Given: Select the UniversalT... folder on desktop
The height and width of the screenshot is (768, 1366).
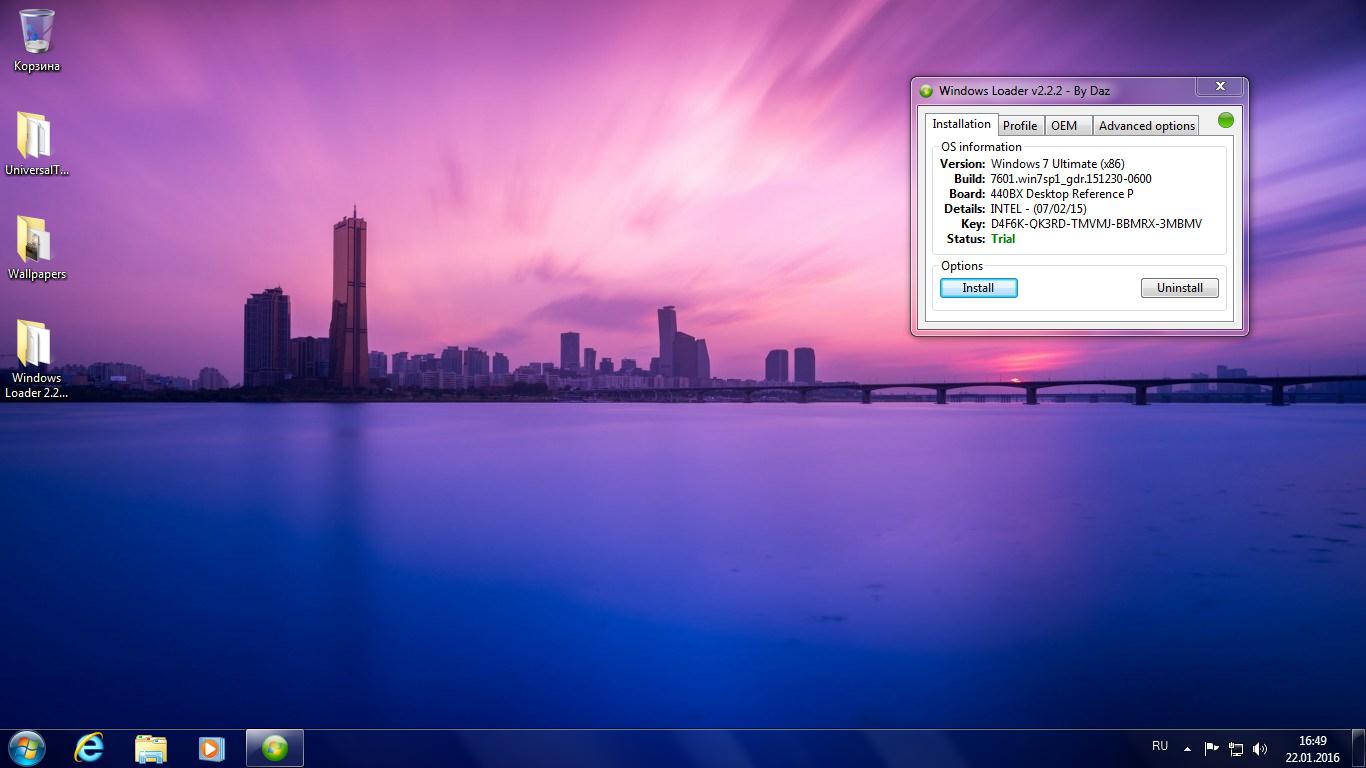Looking at the screenshot, I should pyautogui.click(x=36, y=144).
